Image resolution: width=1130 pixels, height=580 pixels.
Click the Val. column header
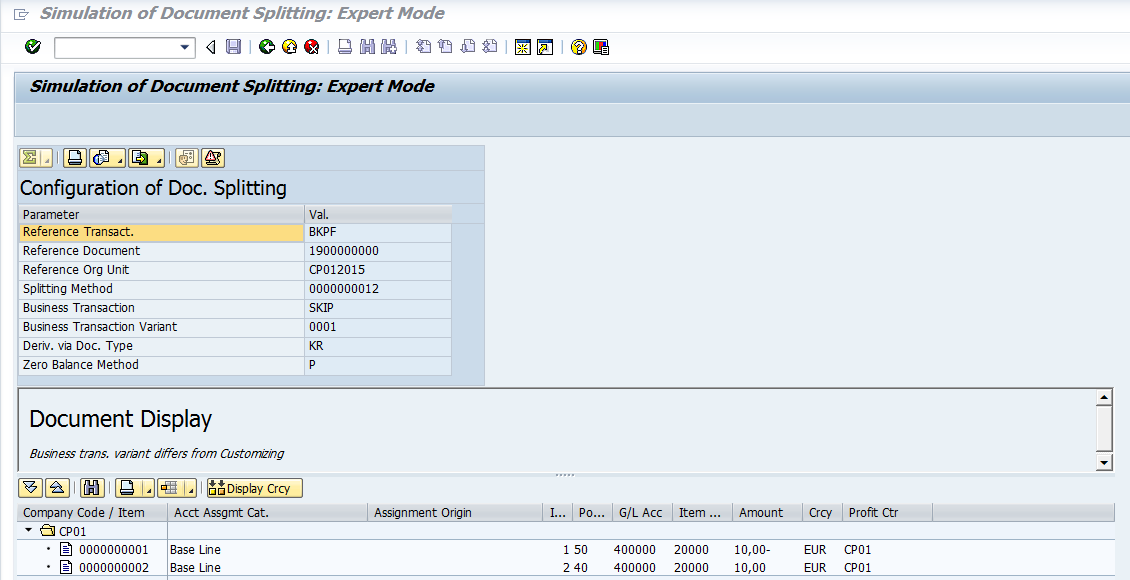tap(378, 214)
